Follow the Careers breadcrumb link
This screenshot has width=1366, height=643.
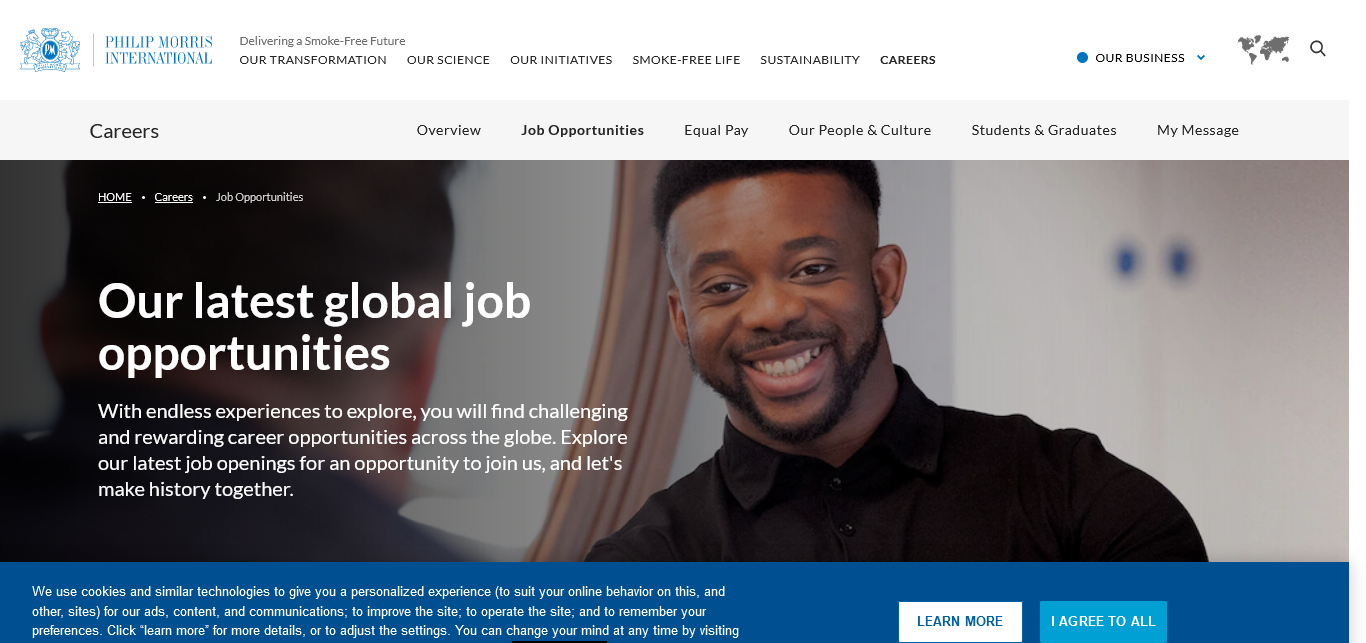tap(174, 197)
